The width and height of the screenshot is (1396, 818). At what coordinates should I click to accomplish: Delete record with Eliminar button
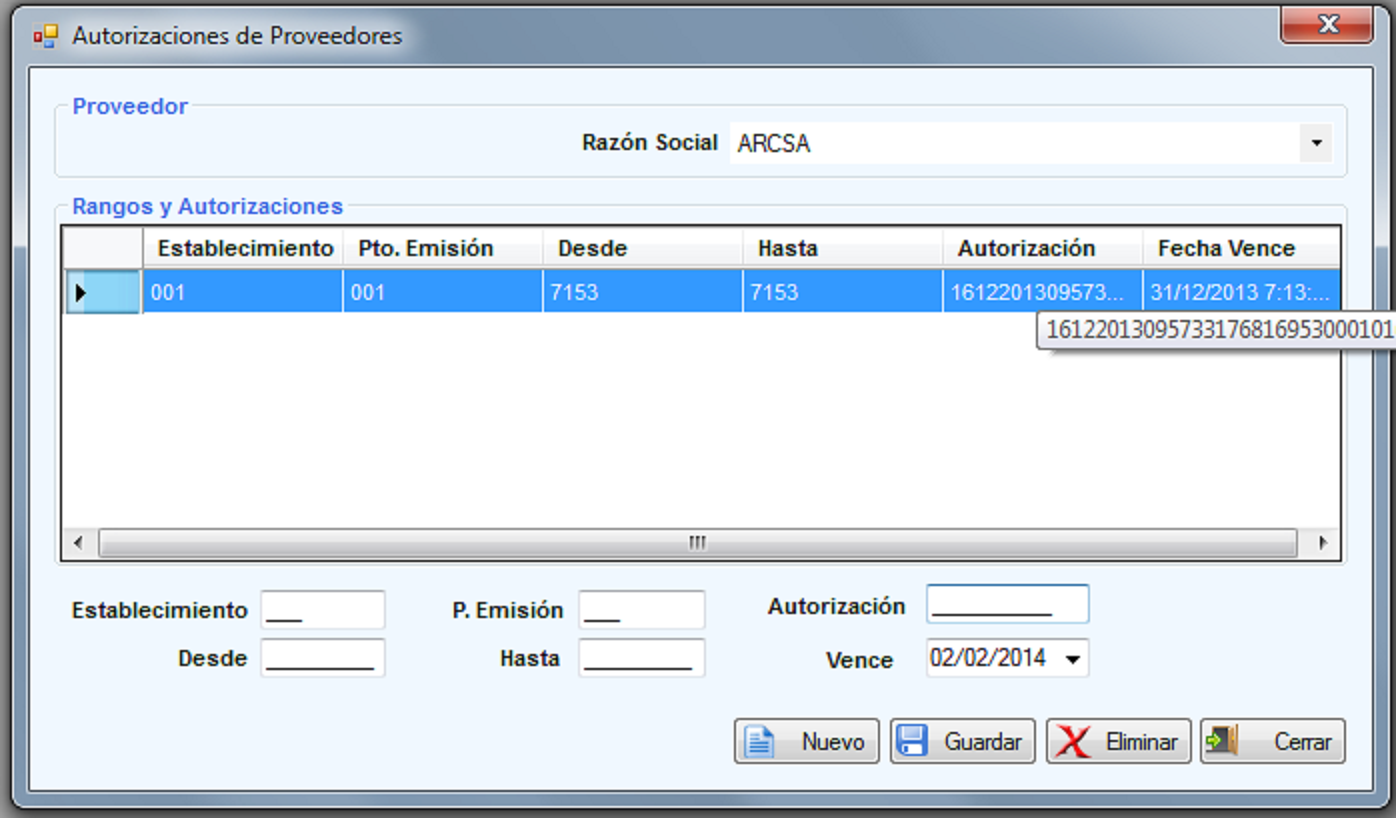click(1119, 741)
